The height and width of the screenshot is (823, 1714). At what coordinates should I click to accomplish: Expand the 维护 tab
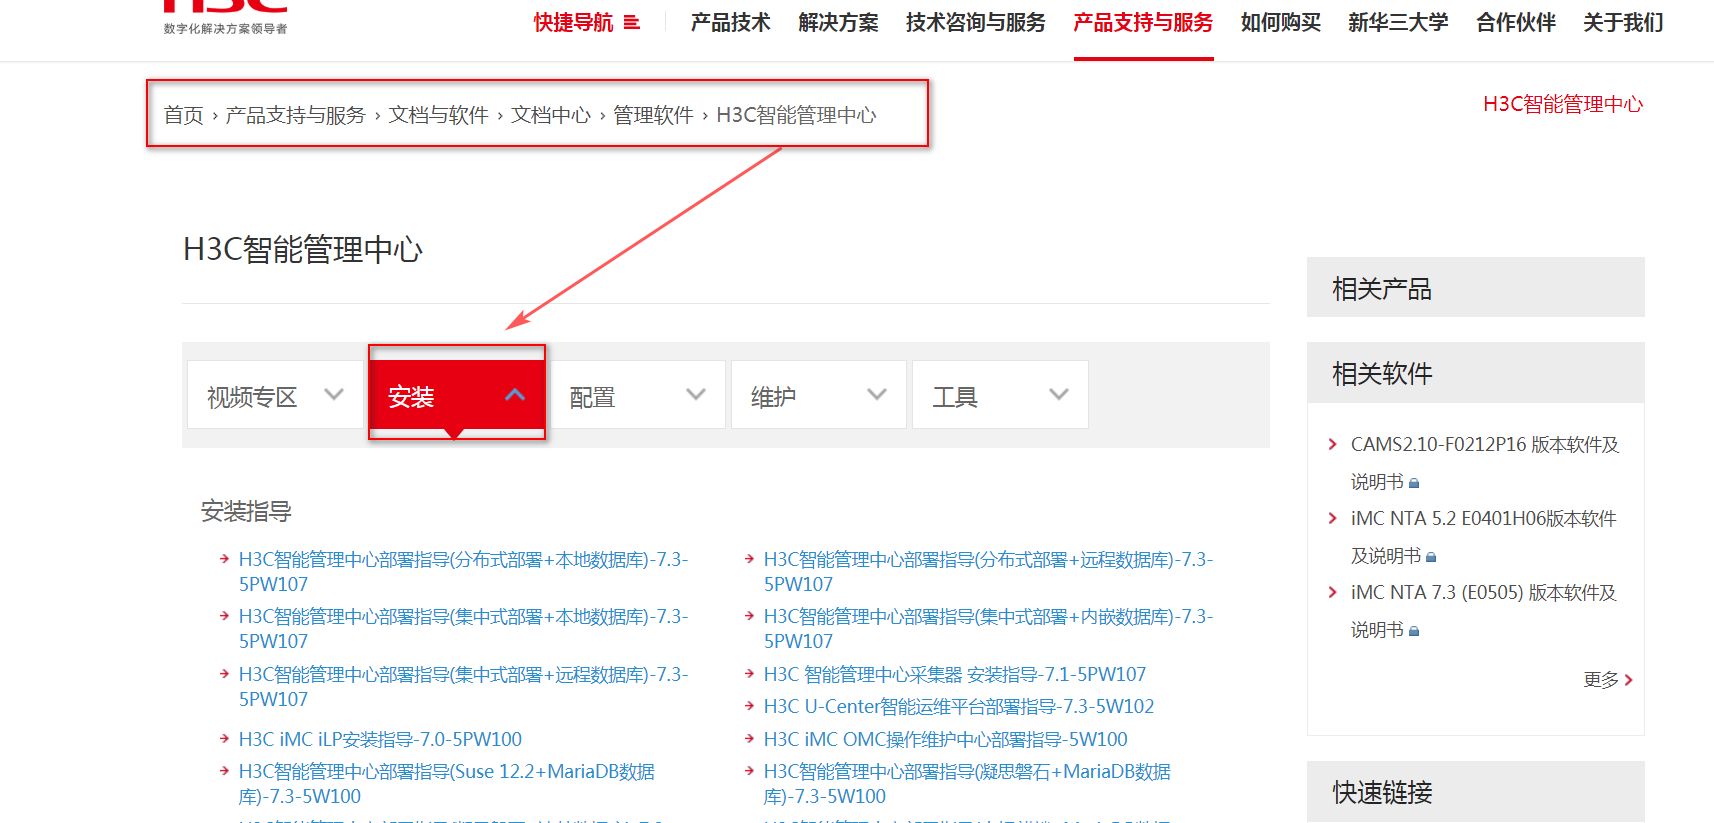click(819, 395)
